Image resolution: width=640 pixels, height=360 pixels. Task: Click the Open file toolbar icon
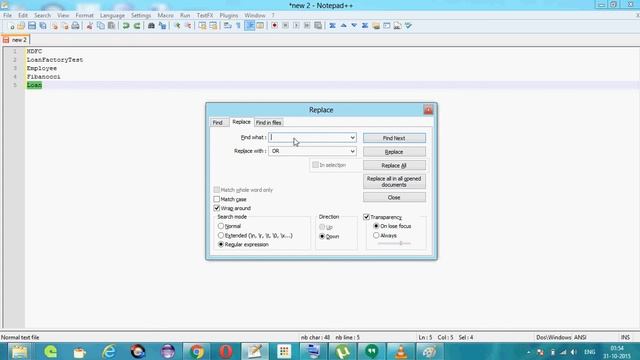point(21,26)
